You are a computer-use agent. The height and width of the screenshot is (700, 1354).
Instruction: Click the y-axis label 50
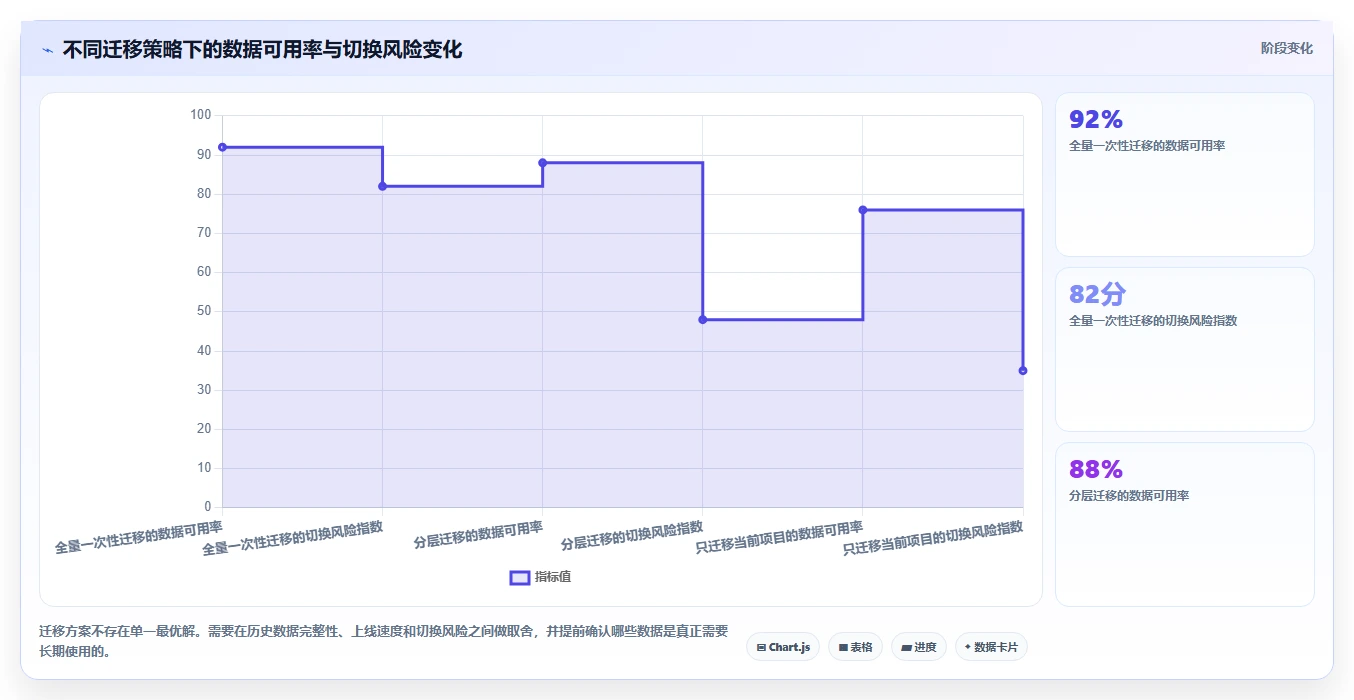click(x=204, y=311)
